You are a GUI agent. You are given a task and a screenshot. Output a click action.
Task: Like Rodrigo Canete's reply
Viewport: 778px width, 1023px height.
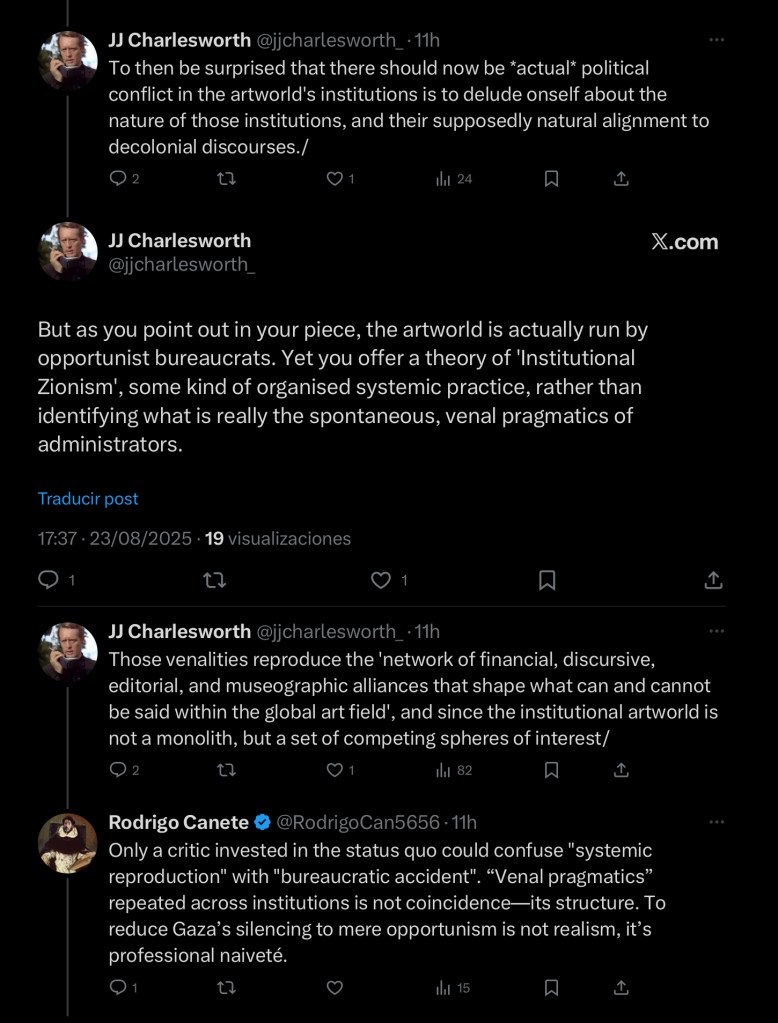pyautogui.click(x=335, y=988)
